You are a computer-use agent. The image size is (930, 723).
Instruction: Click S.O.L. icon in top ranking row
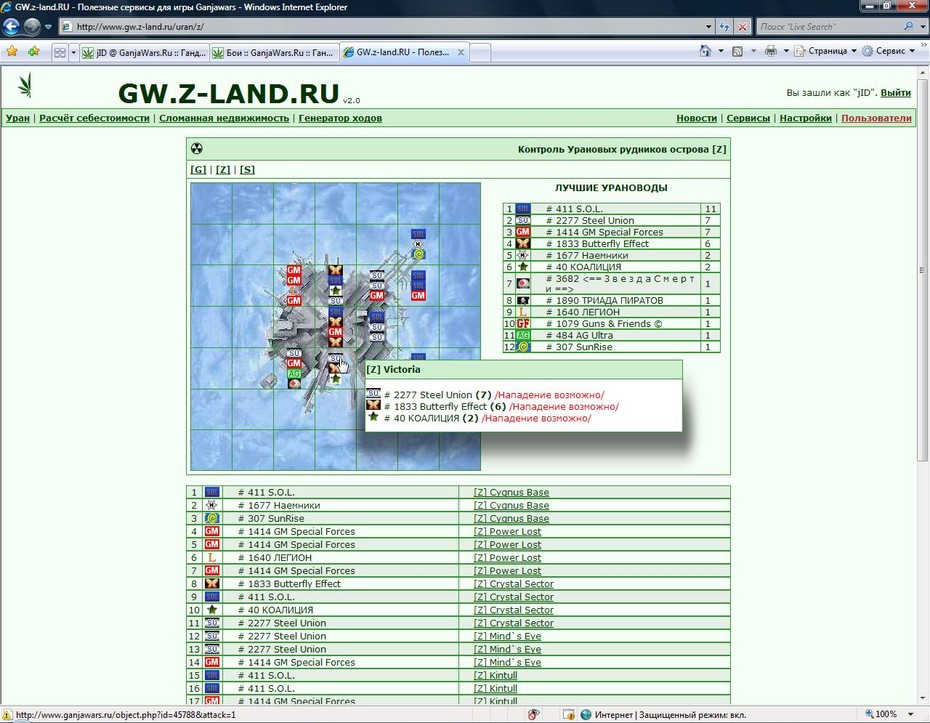(x=523, y=209)
